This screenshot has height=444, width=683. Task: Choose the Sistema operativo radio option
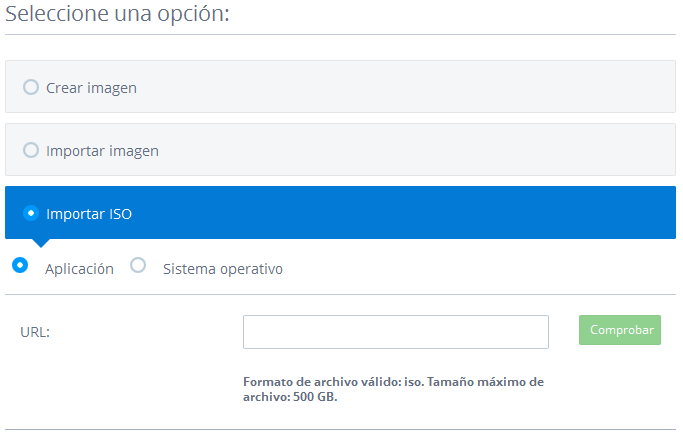[x=138, y=266]
